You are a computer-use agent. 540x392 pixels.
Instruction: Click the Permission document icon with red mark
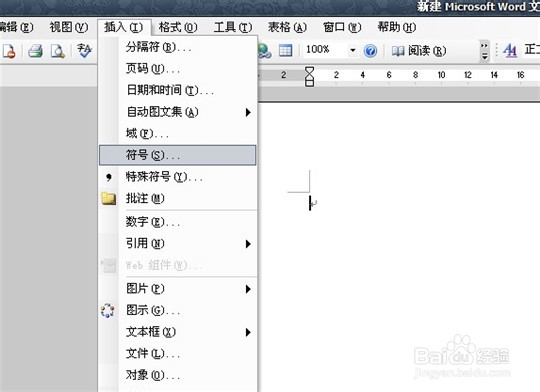[9, 51]
